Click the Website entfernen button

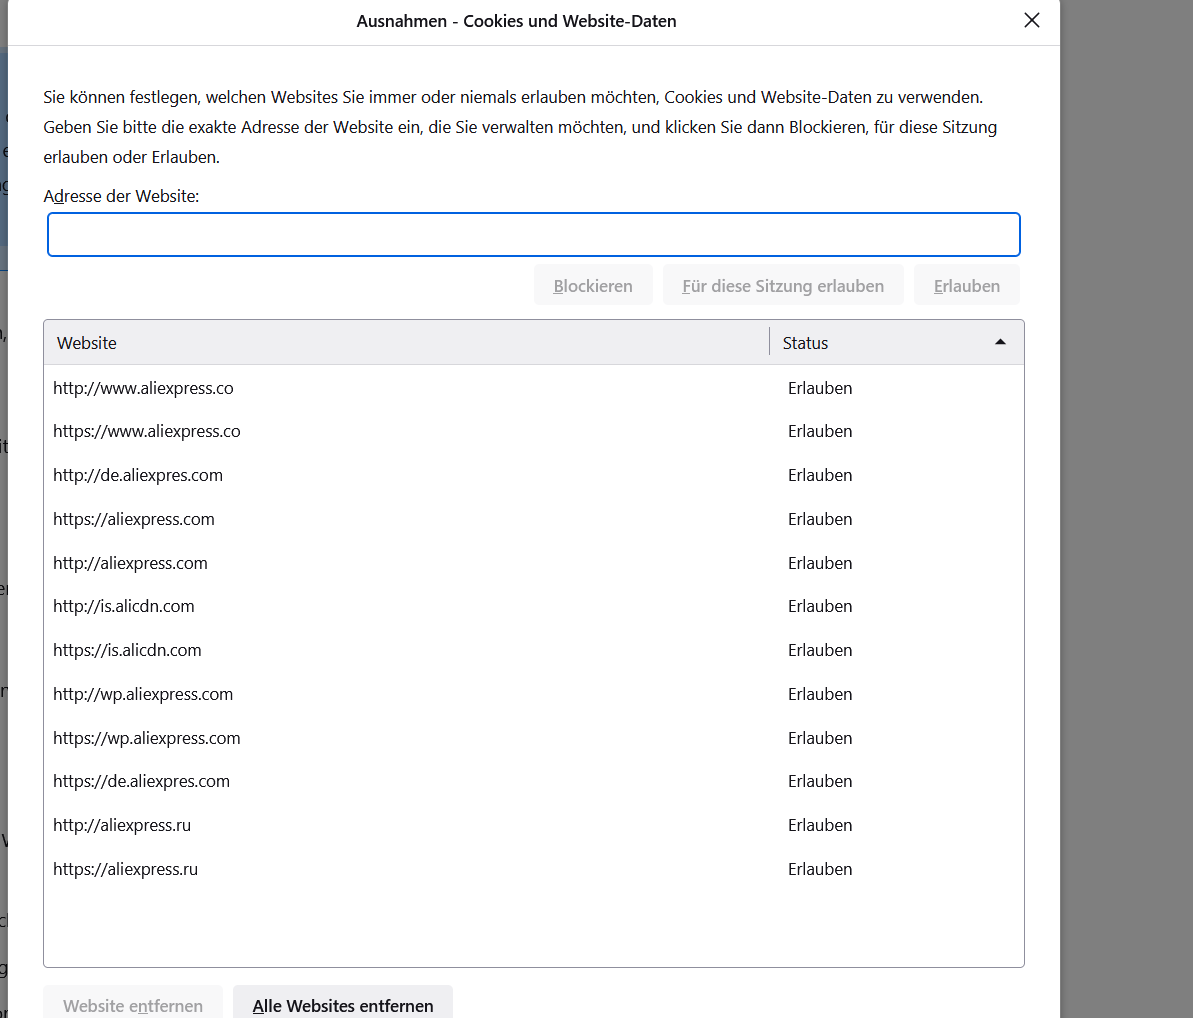click(133, 1005)
